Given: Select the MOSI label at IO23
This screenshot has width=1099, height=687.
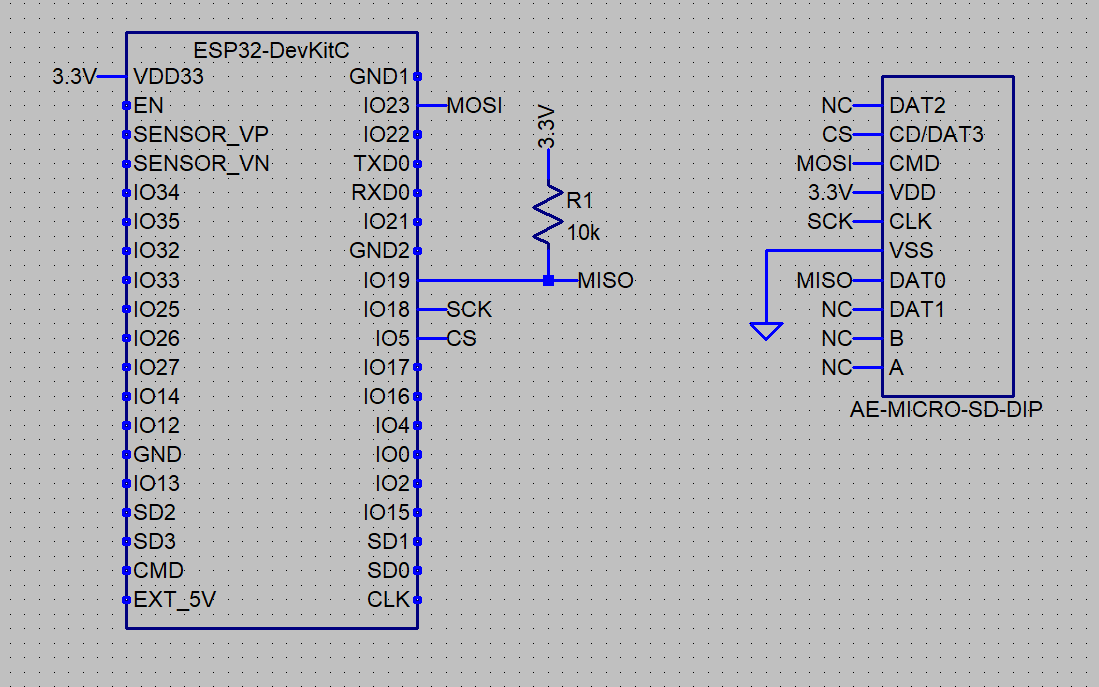Looking at the screenshot, I should point(475,106).
